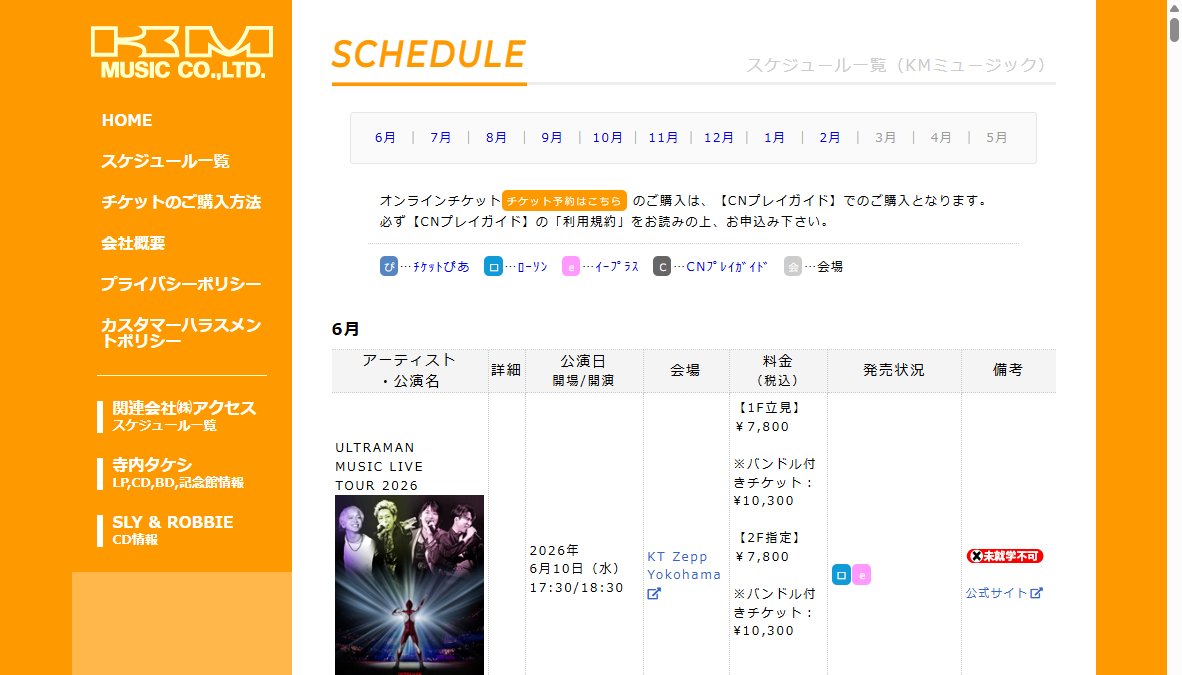
Task: Jump to 12月 in the month navigation
Action: (x=719, y=137)
